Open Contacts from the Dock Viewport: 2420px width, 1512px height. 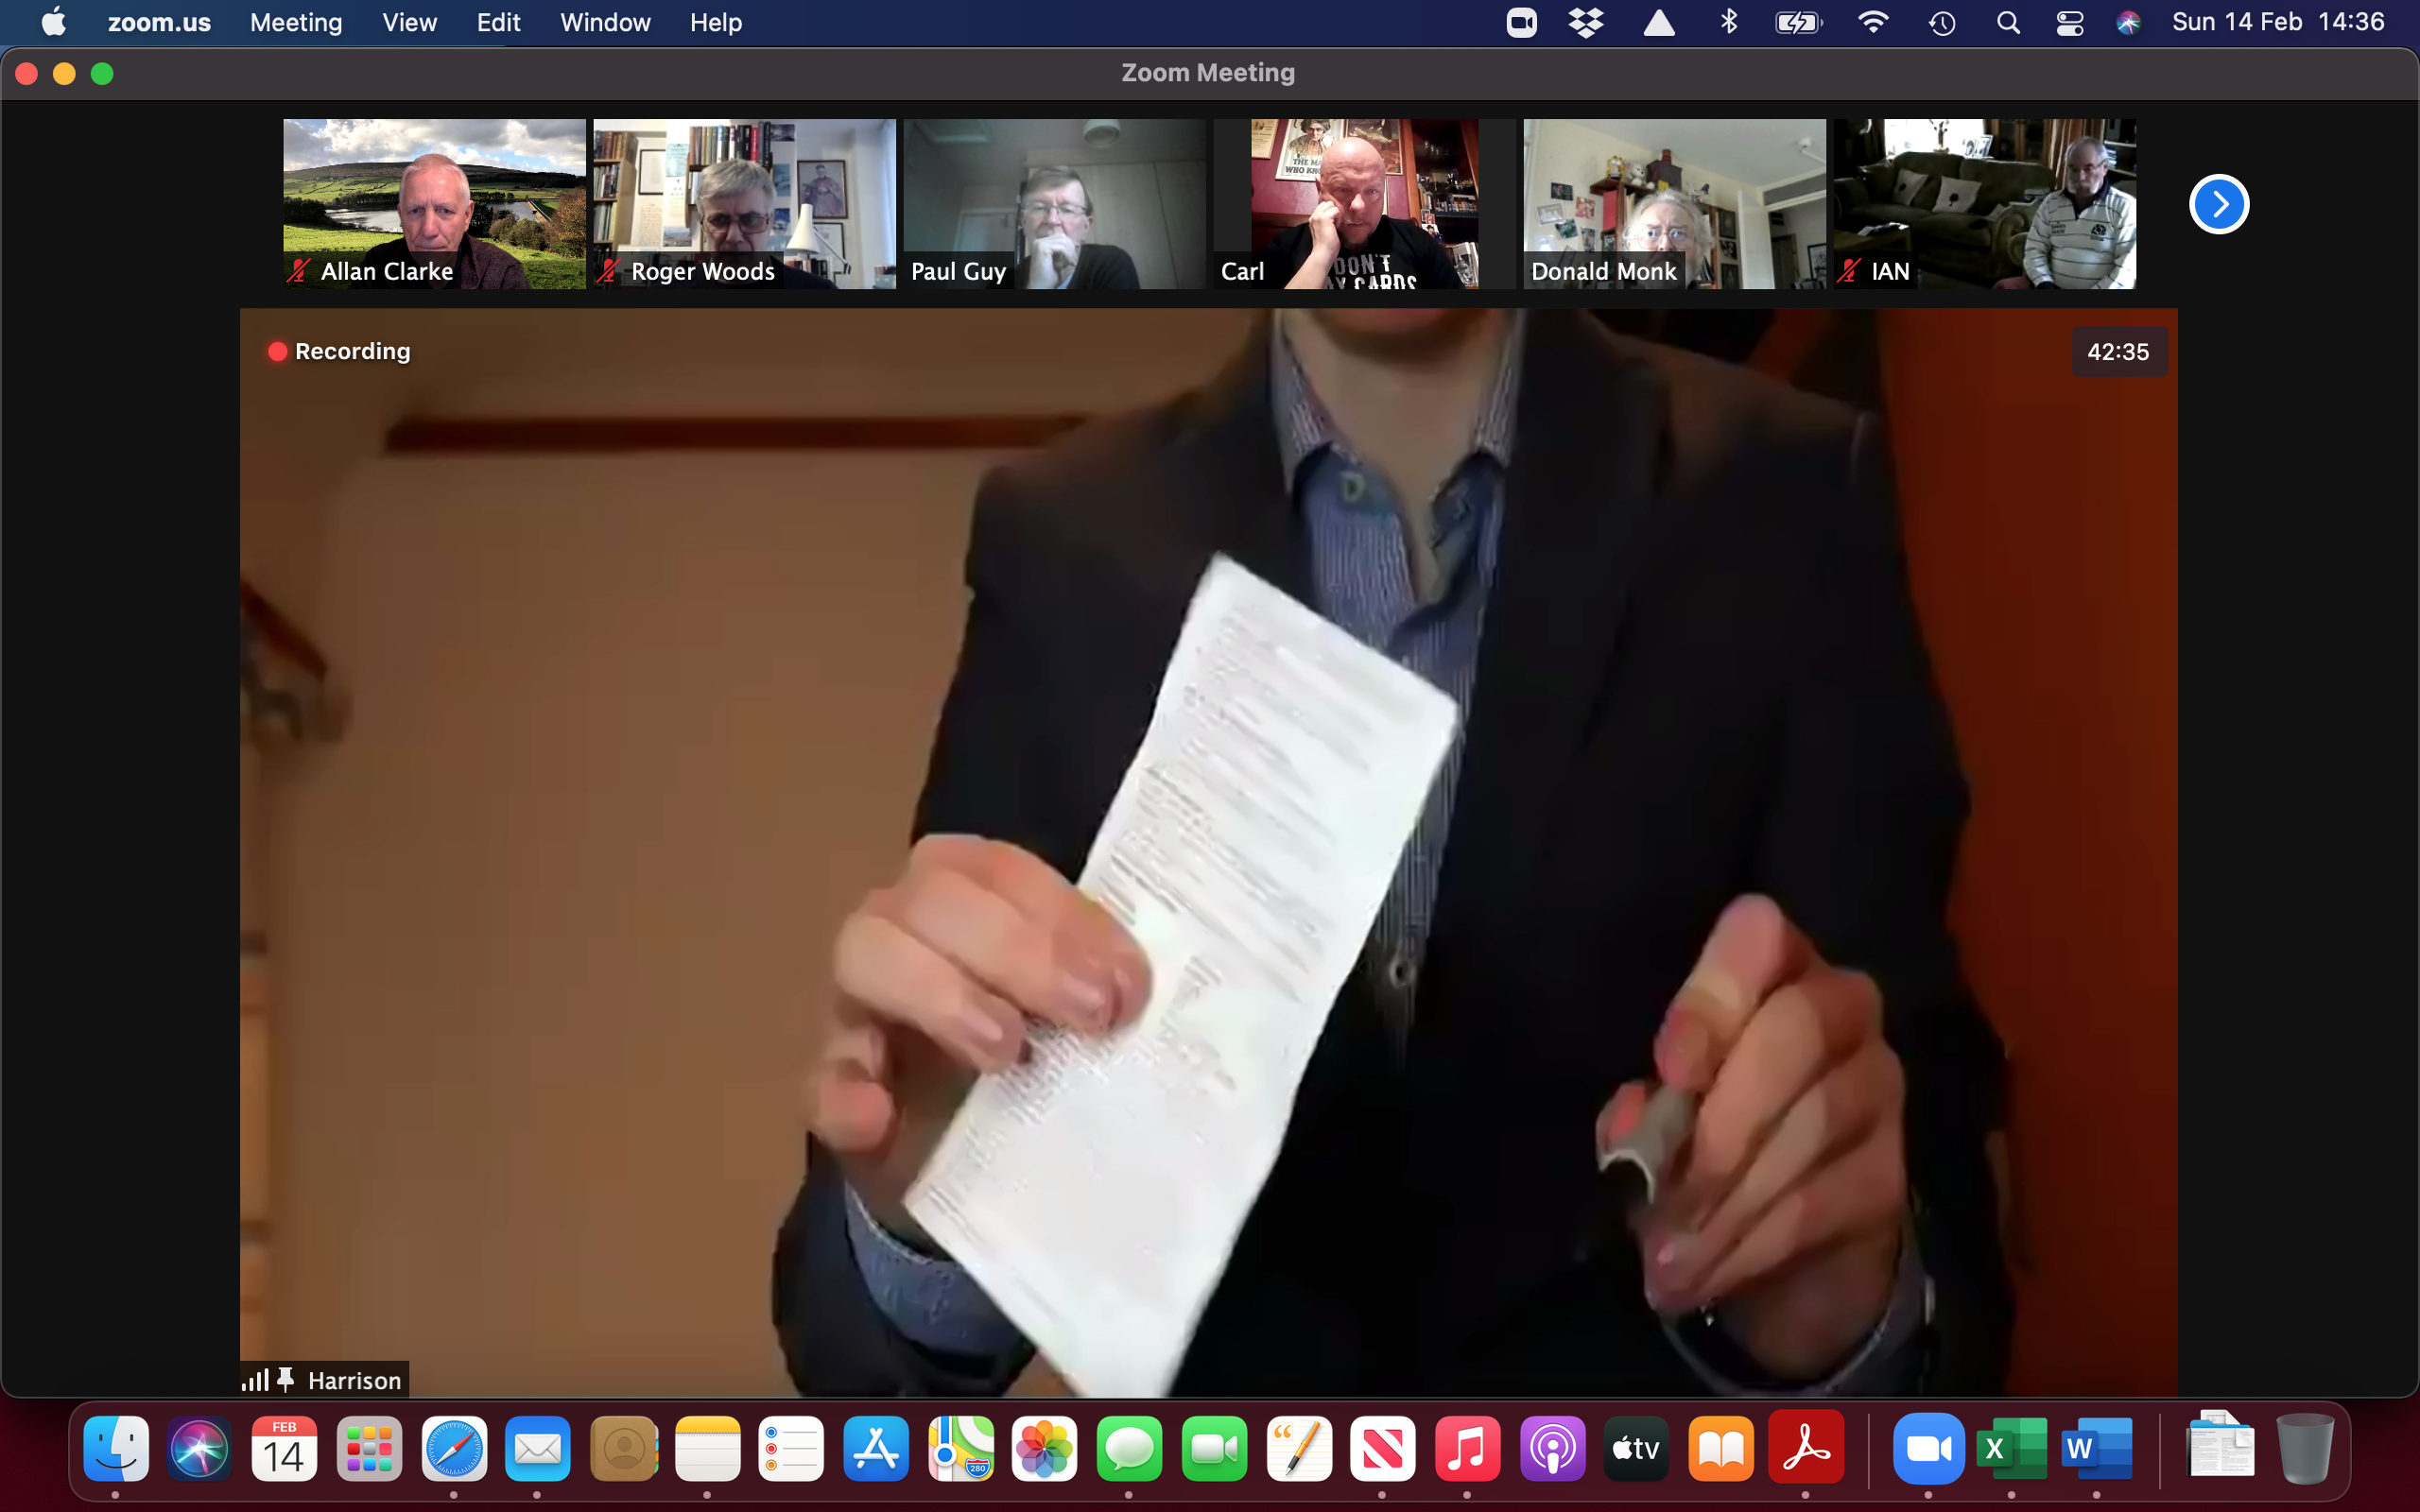pyautogui.click(x=623, y=1448)
